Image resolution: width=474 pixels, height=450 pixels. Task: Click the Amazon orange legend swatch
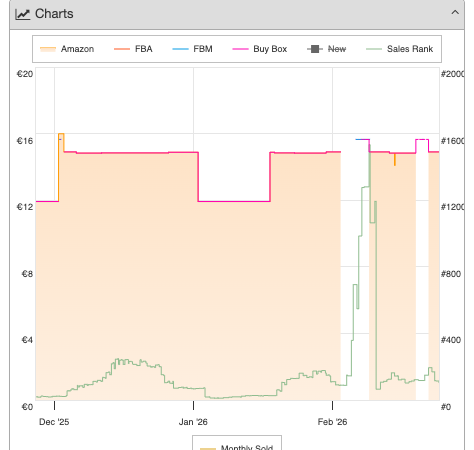pyautogui.click(x=48, y=49)
